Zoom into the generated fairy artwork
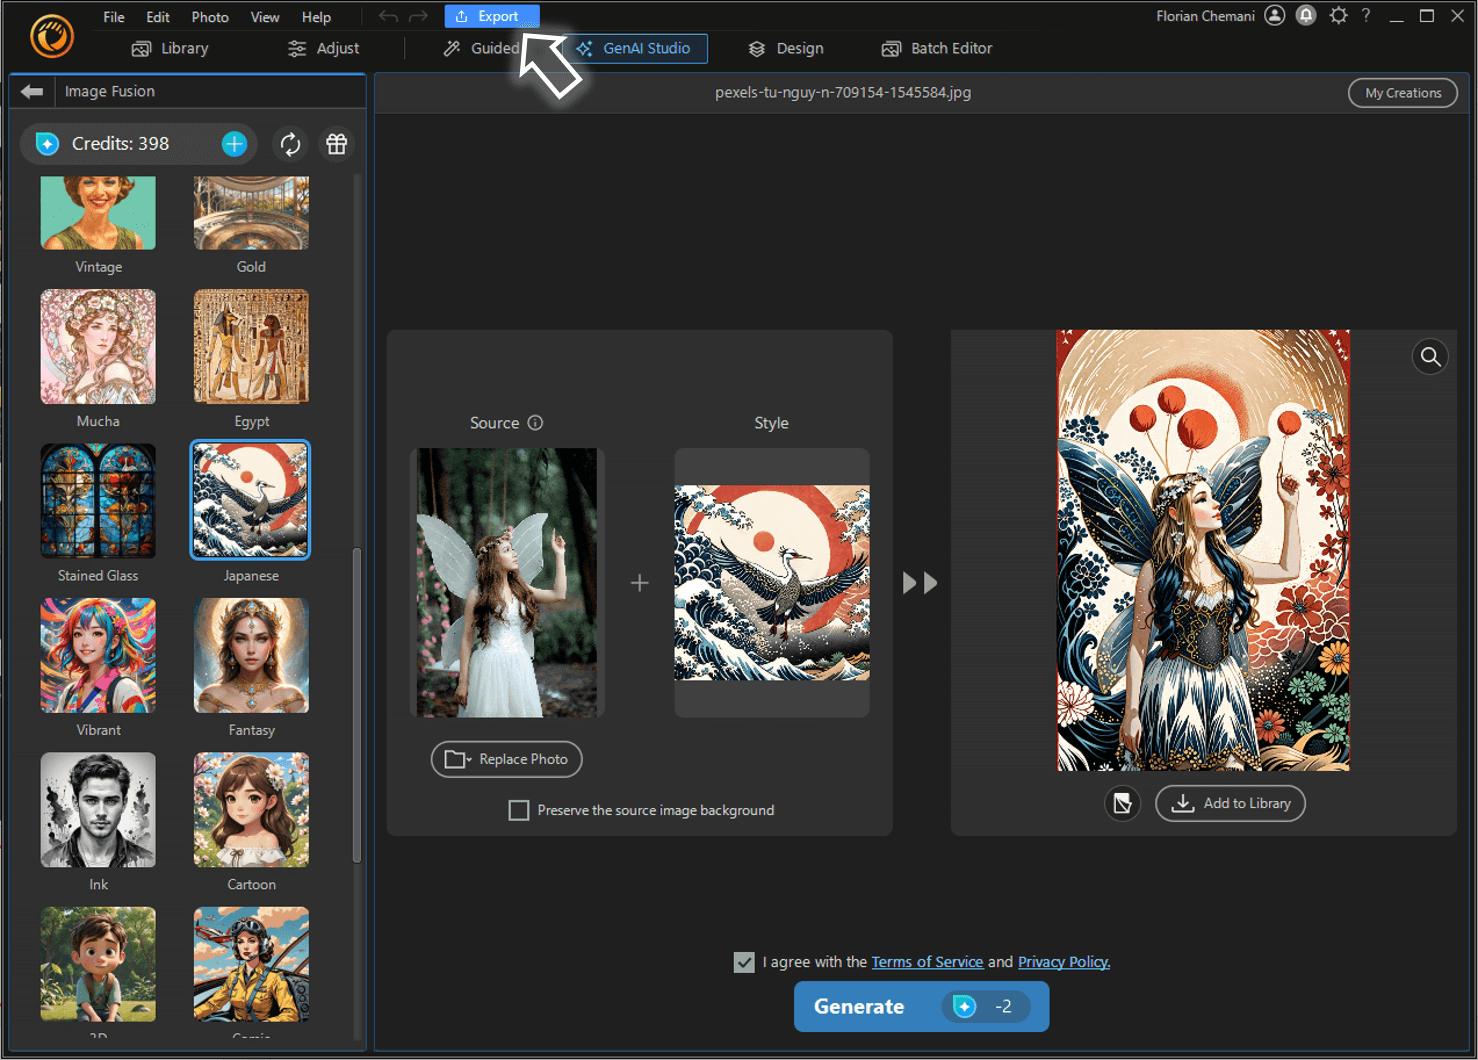 1429,356
